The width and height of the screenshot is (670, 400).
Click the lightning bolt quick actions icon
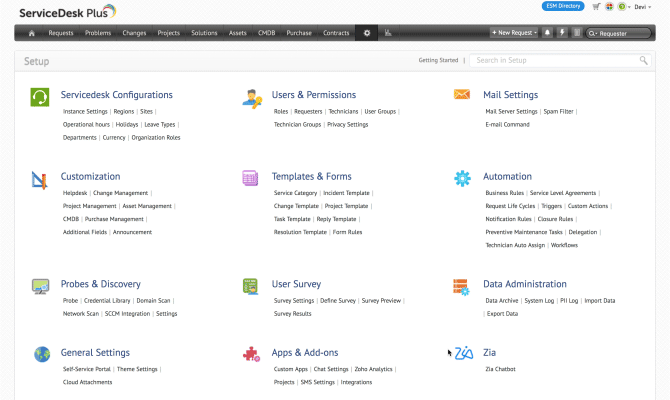coord(562,33)
